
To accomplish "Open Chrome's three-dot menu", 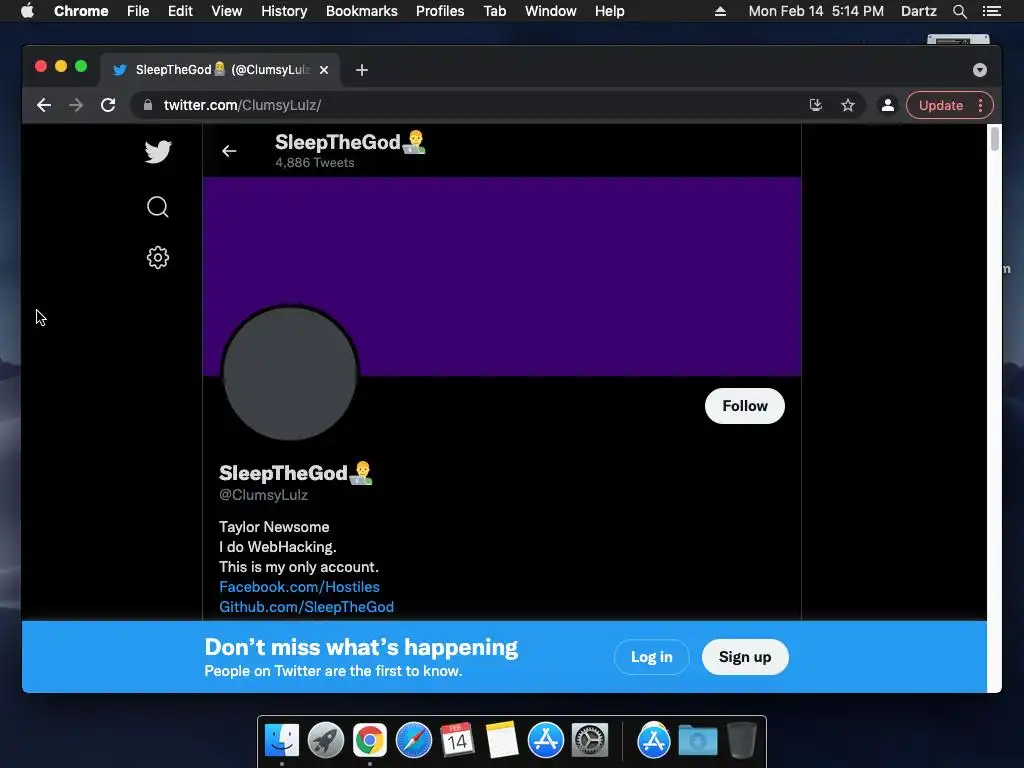I will 980,105.
